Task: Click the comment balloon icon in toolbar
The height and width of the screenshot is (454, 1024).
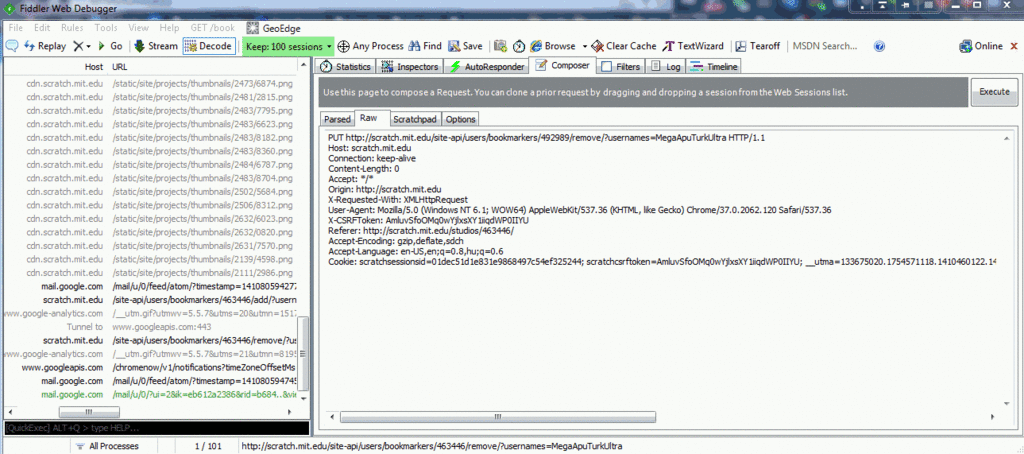Action: [x=11, y=46]
